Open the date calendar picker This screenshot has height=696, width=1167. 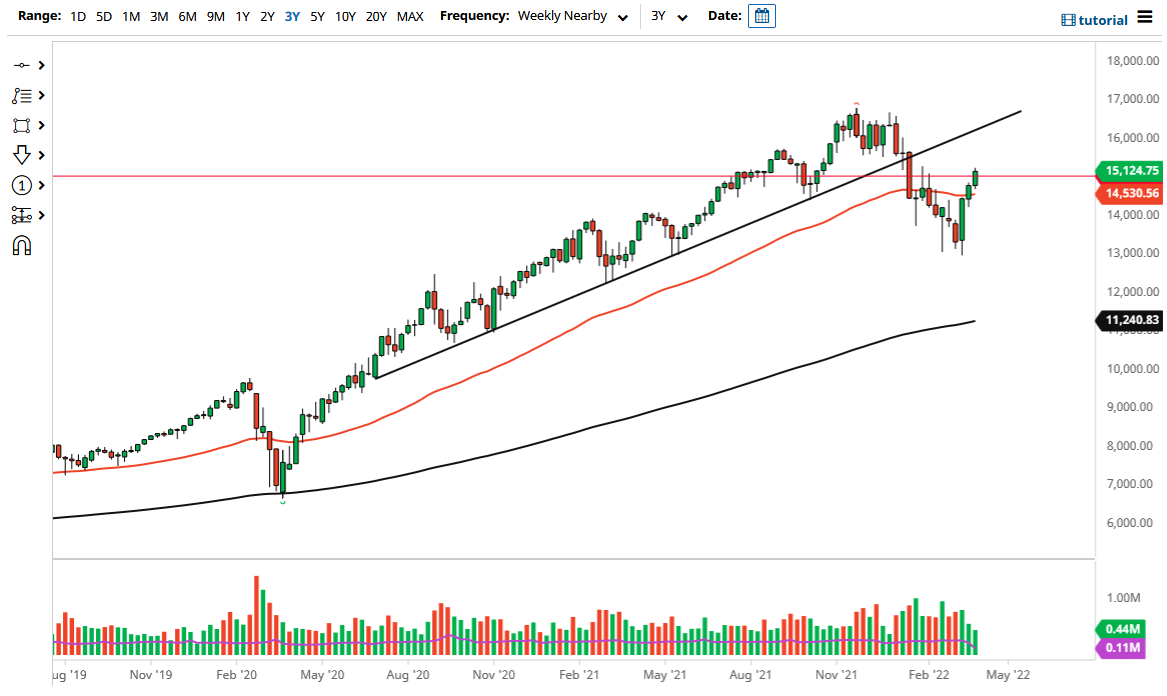click(761, 15)
